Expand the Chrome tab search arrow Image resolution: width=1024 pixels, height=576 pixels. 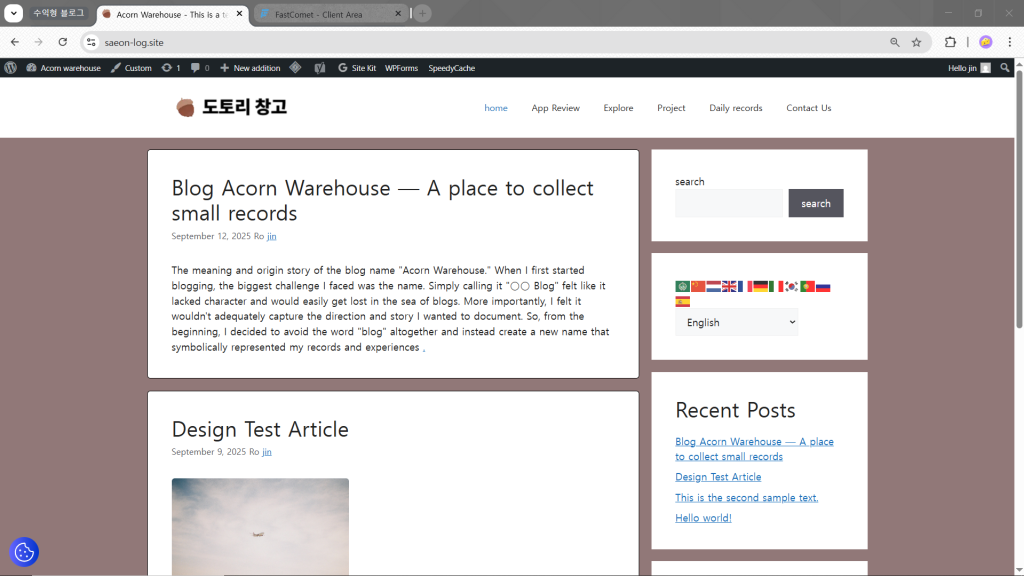[x=14, y=13]
